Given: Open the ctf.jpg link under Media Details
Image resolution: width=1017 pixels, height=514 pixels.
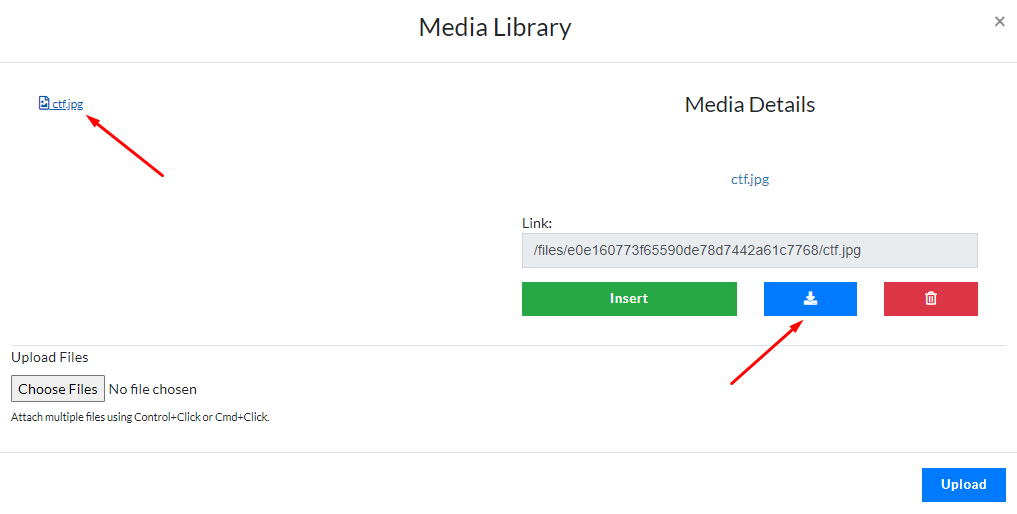Looking at the screenshot, I should [x=749, y=180].
